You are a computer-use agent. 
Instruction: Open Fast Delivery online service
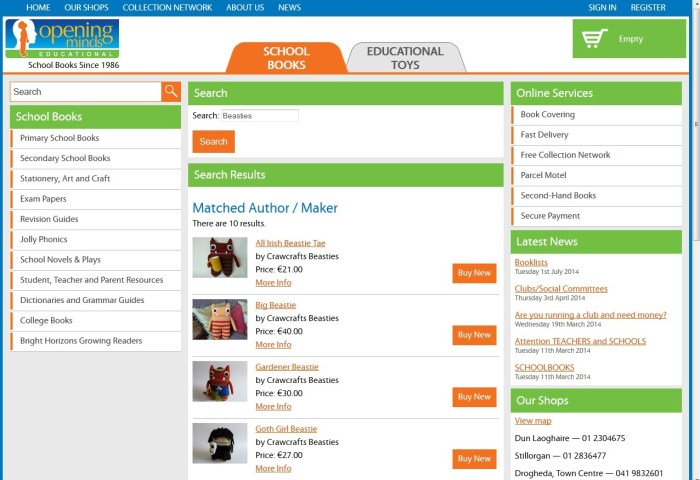point(596,135)
